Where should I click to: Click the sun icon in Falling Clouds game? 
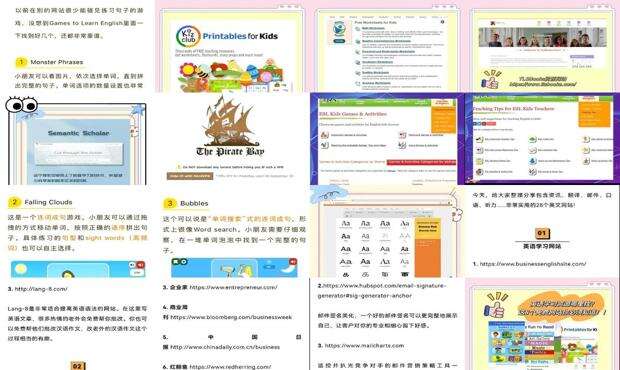pos(21,269)
